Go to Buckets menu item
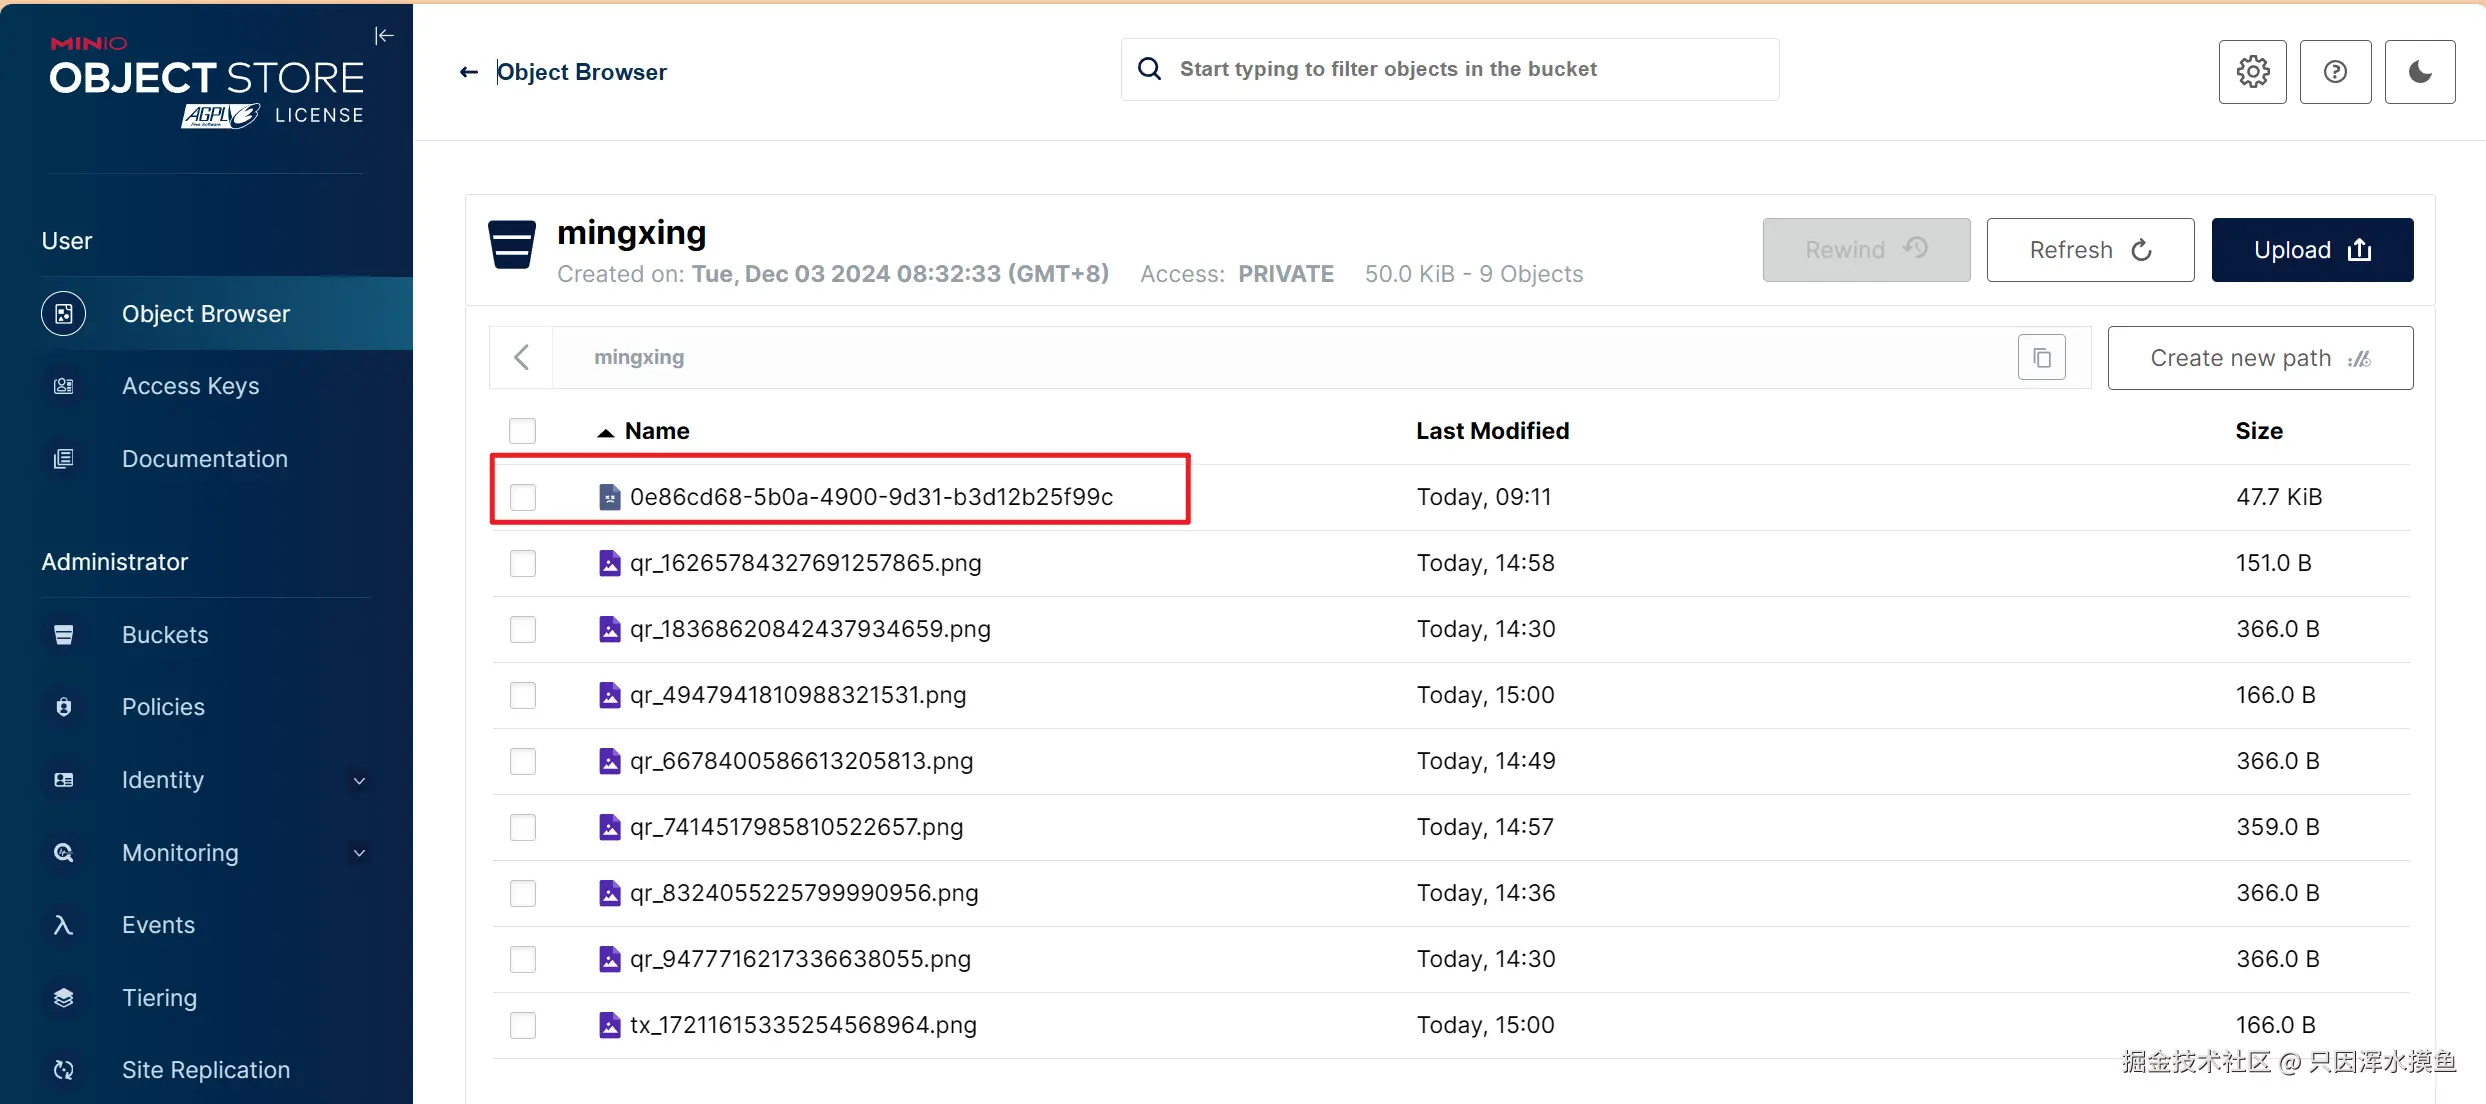 click(x=165, y=635)
